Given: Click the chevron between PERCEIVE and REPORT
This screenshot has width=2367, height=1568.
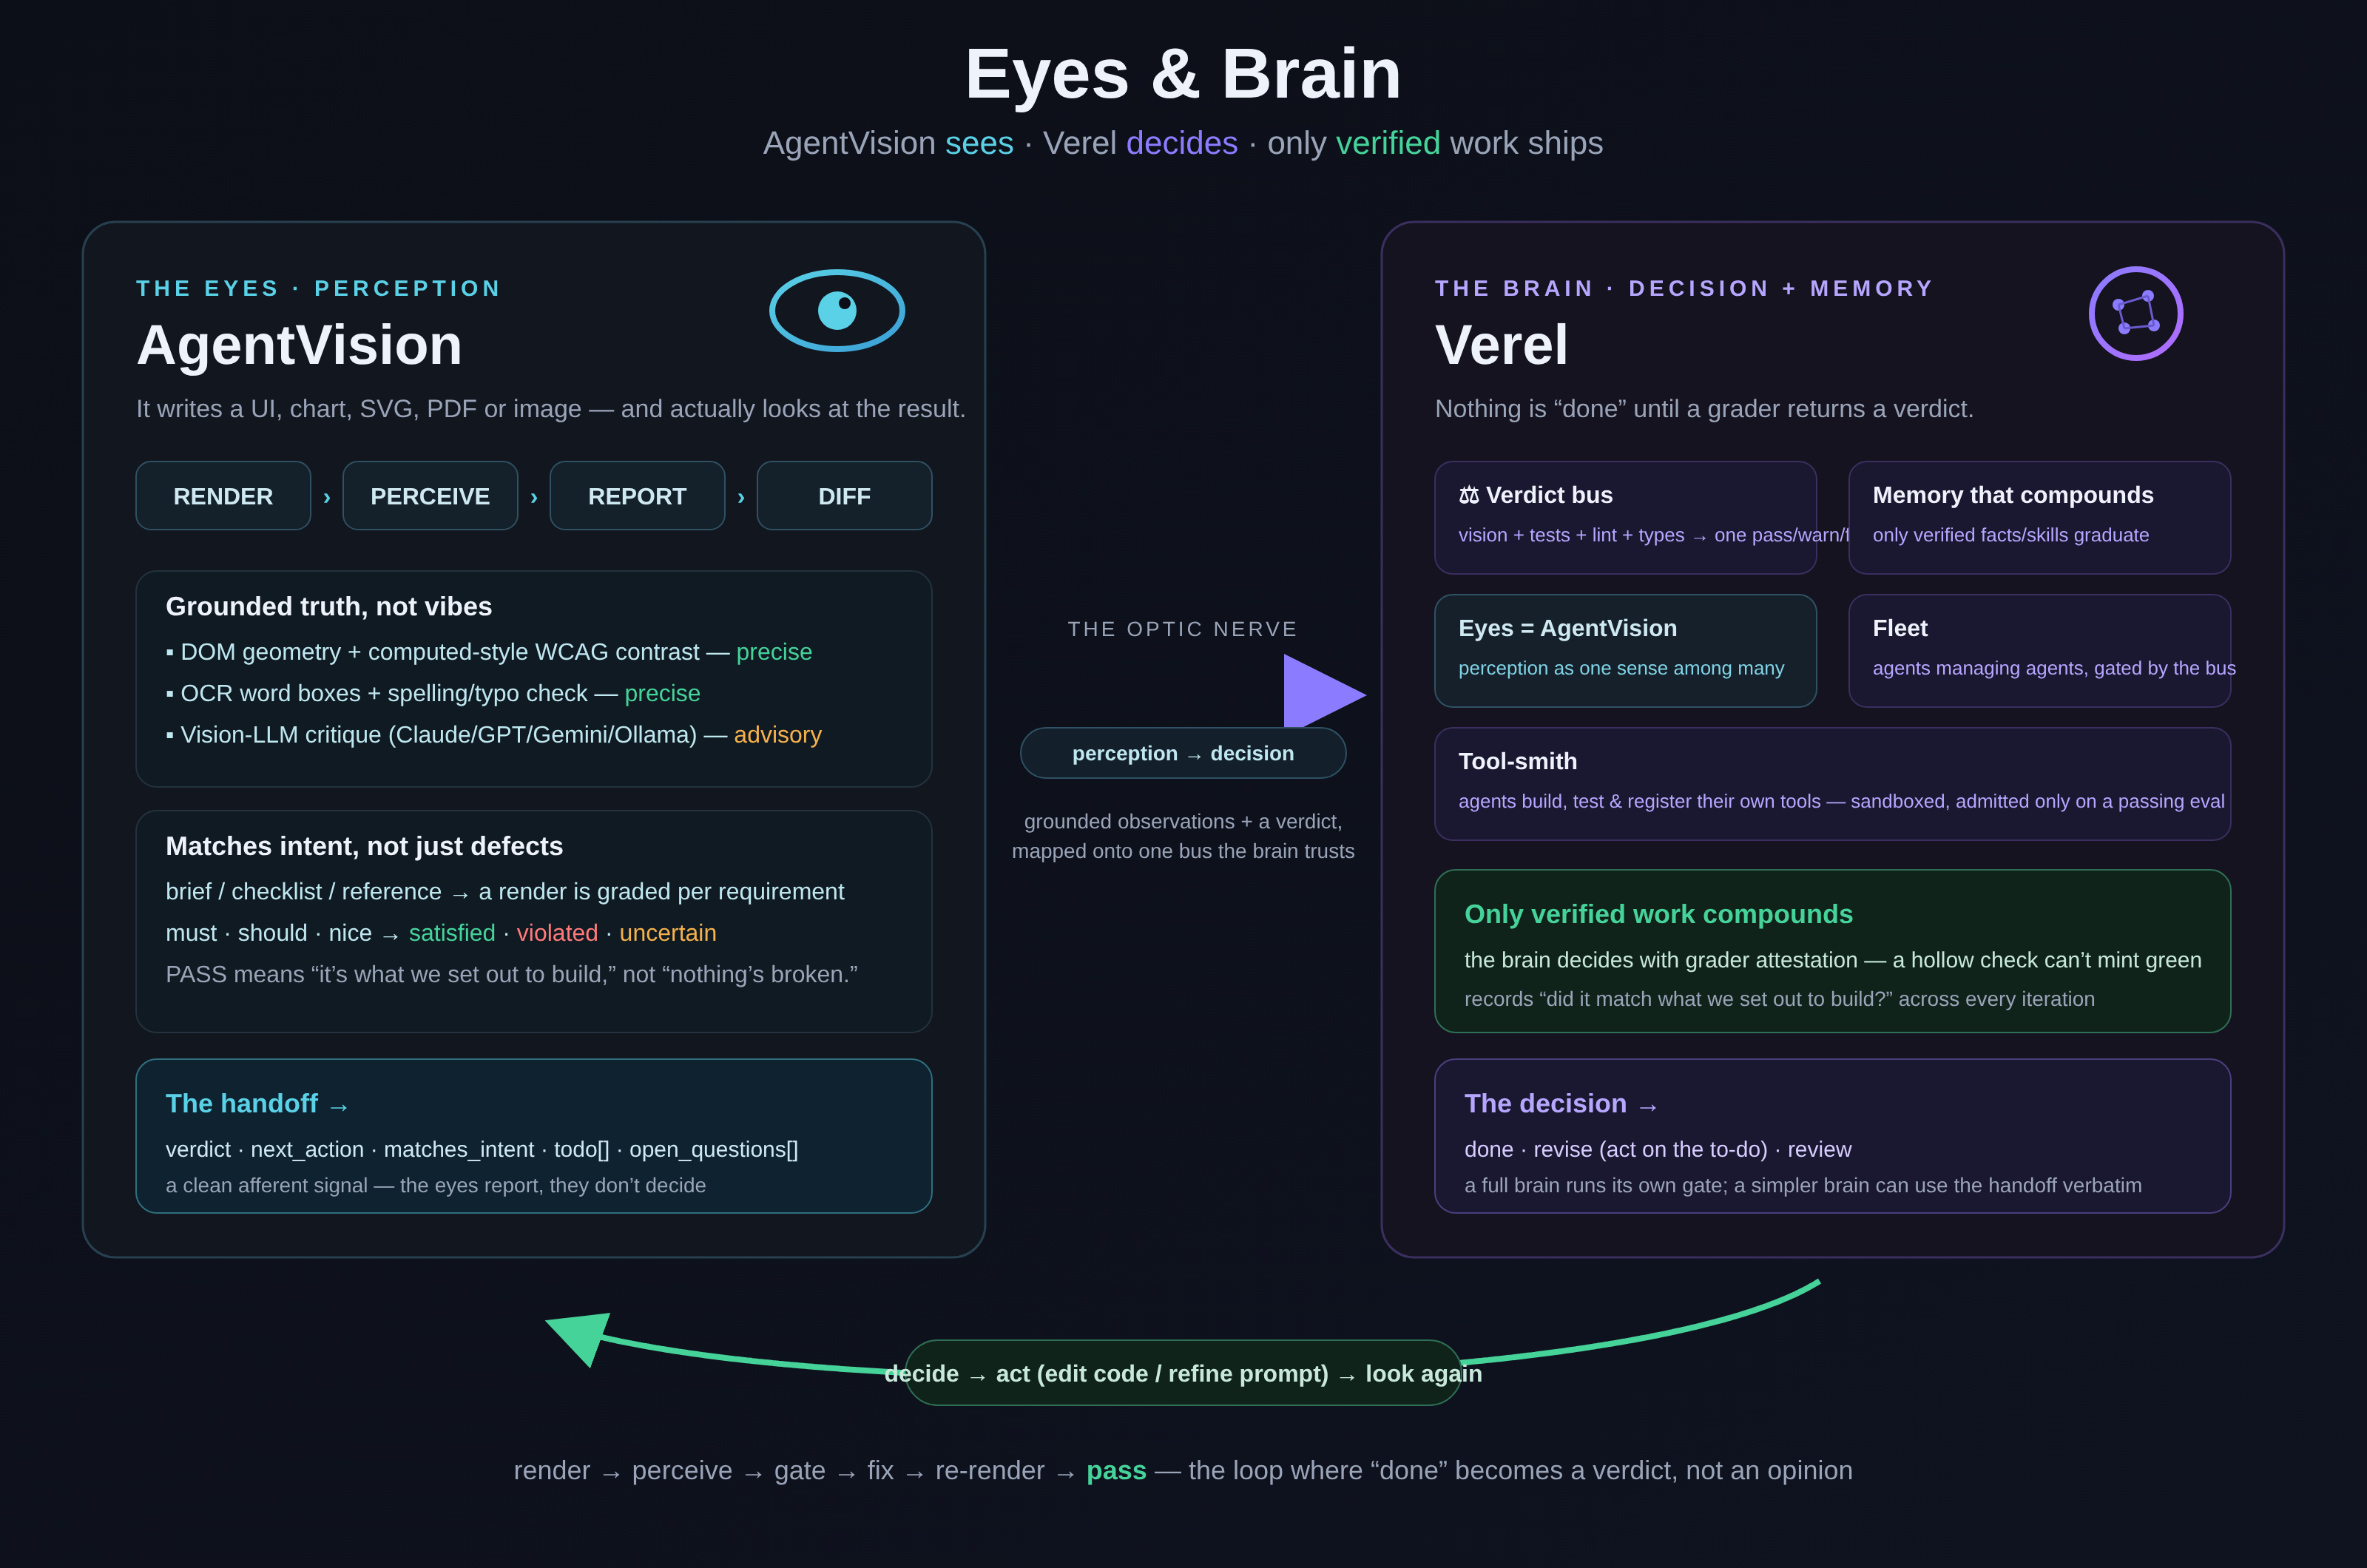Looking at the screenshot, I should (534, 497).
